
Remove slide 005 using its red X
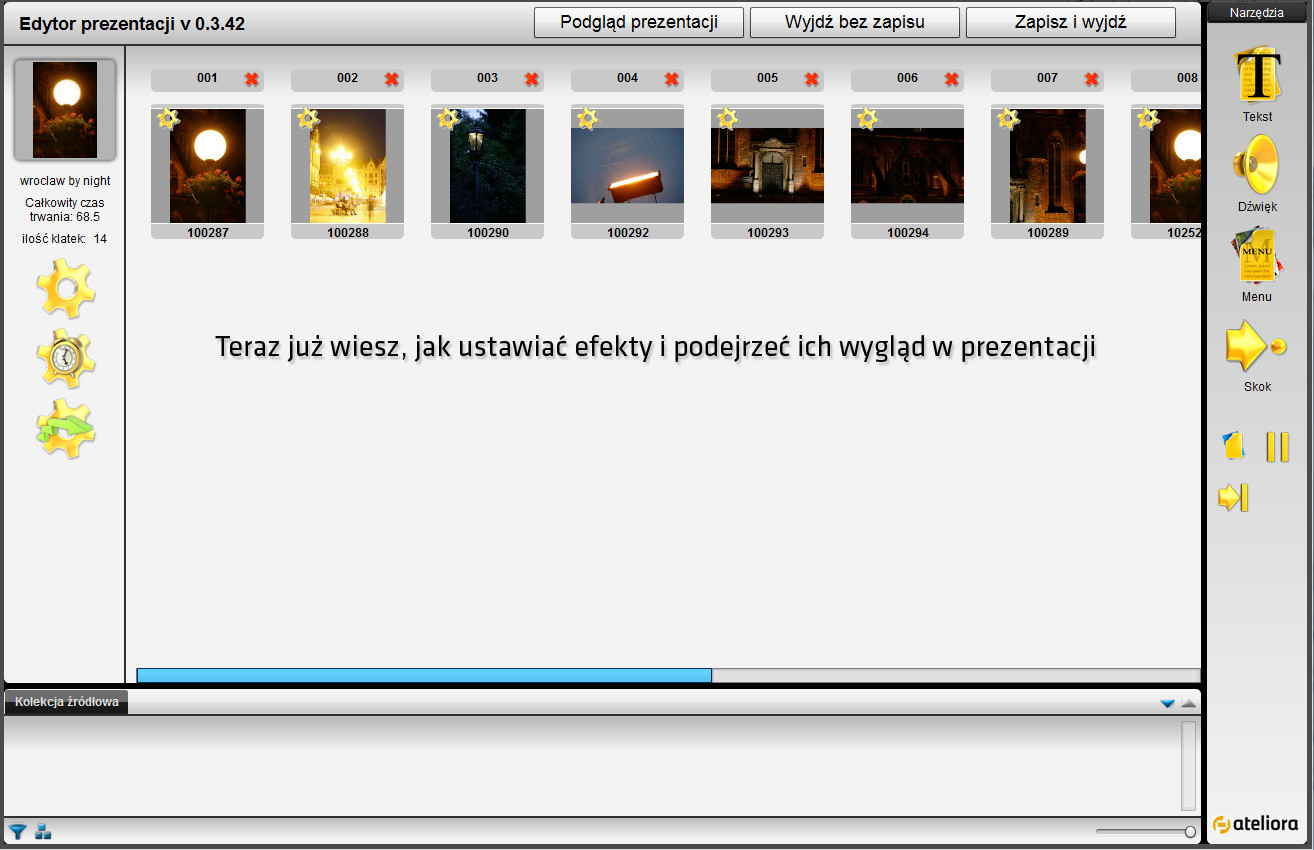(811, 79)
